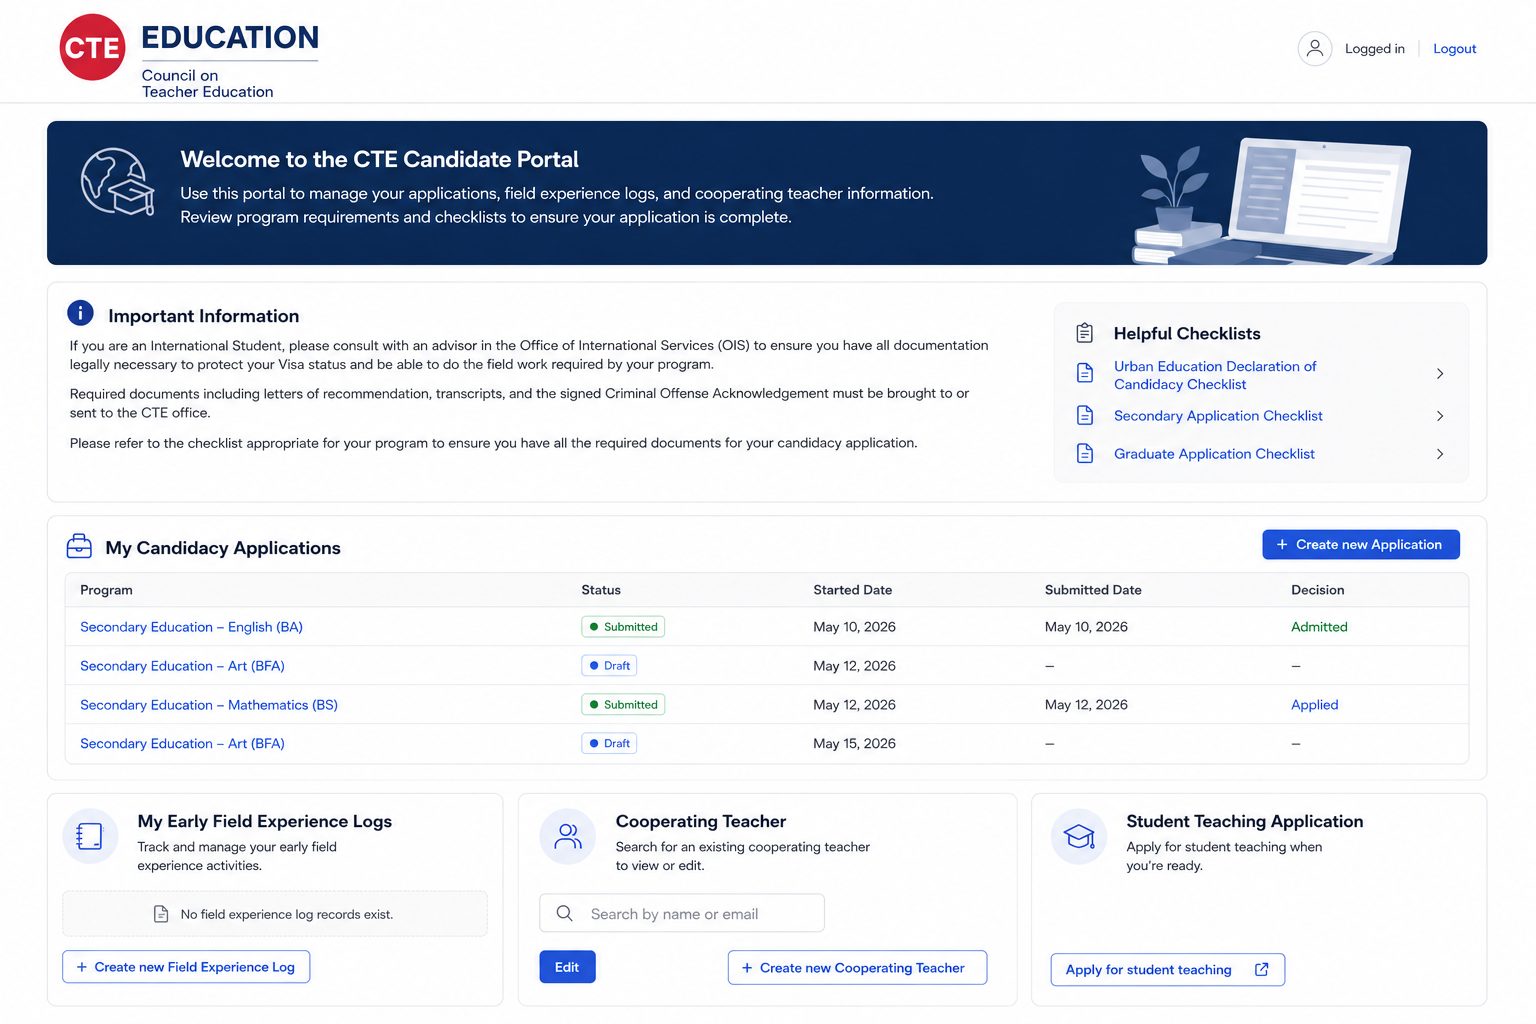
Task: Click Create new Cooperating Teacher button
Action: [857, 968]
